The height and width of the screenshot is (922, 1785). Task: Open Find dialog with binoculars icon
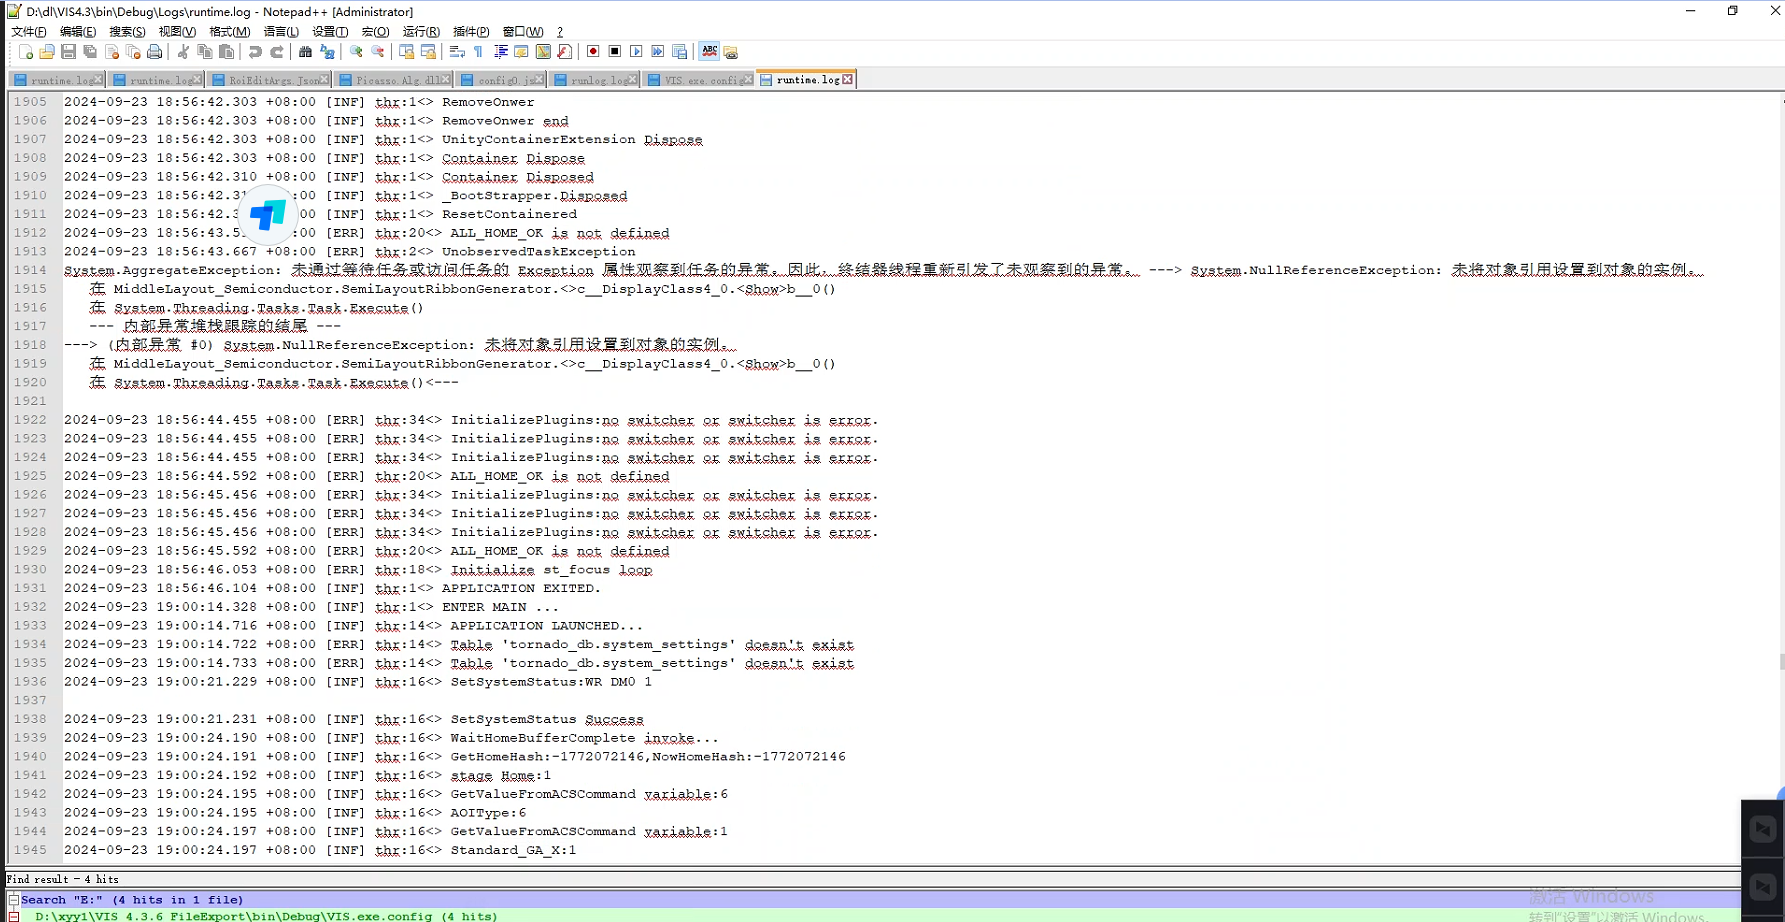tap(305, 52)
